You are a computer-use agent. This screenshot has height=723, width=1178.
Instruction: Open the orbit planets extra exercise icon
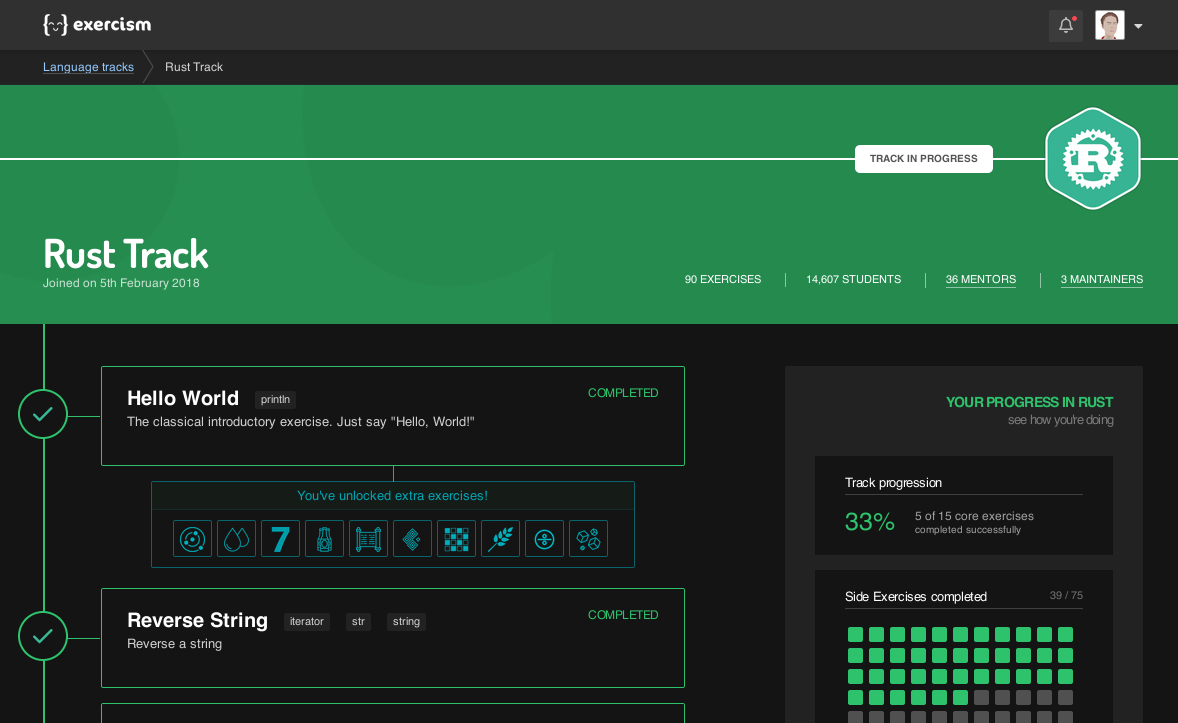click(x=192, y=539)
